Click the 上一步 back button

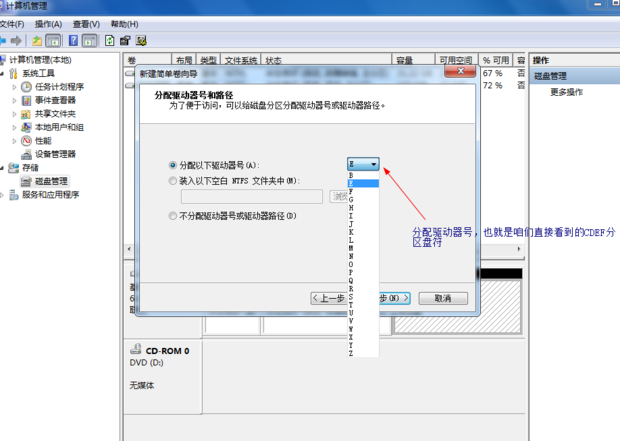click(328, 298)
